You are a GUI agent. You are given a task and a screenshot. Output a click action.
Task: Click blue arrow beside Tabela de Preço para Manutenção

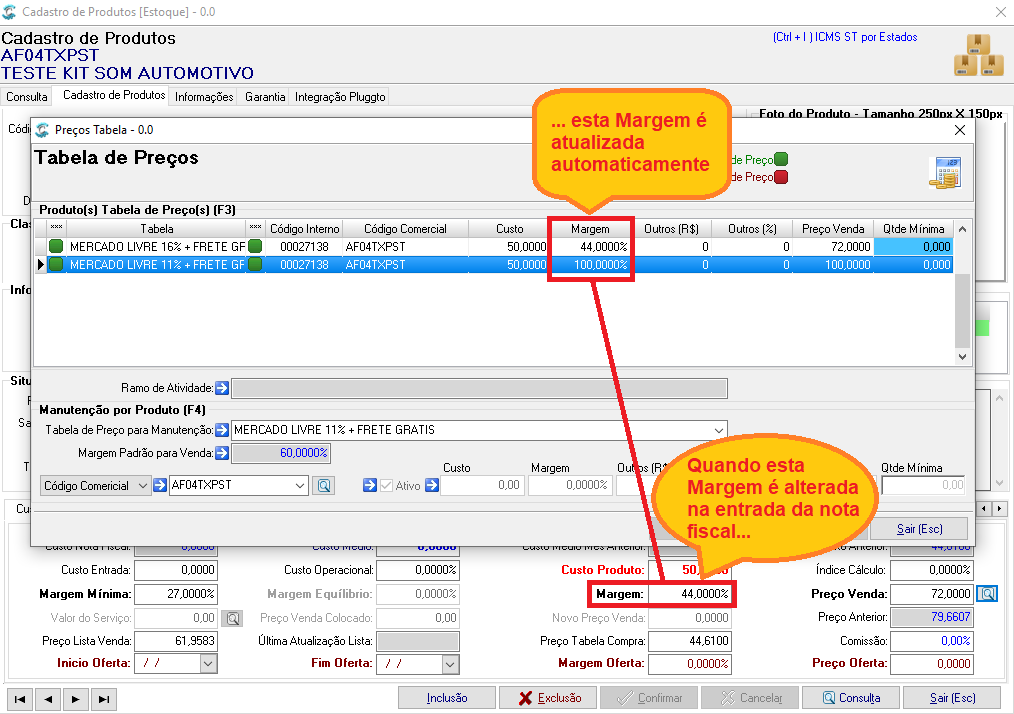click(x=222, y=430)
